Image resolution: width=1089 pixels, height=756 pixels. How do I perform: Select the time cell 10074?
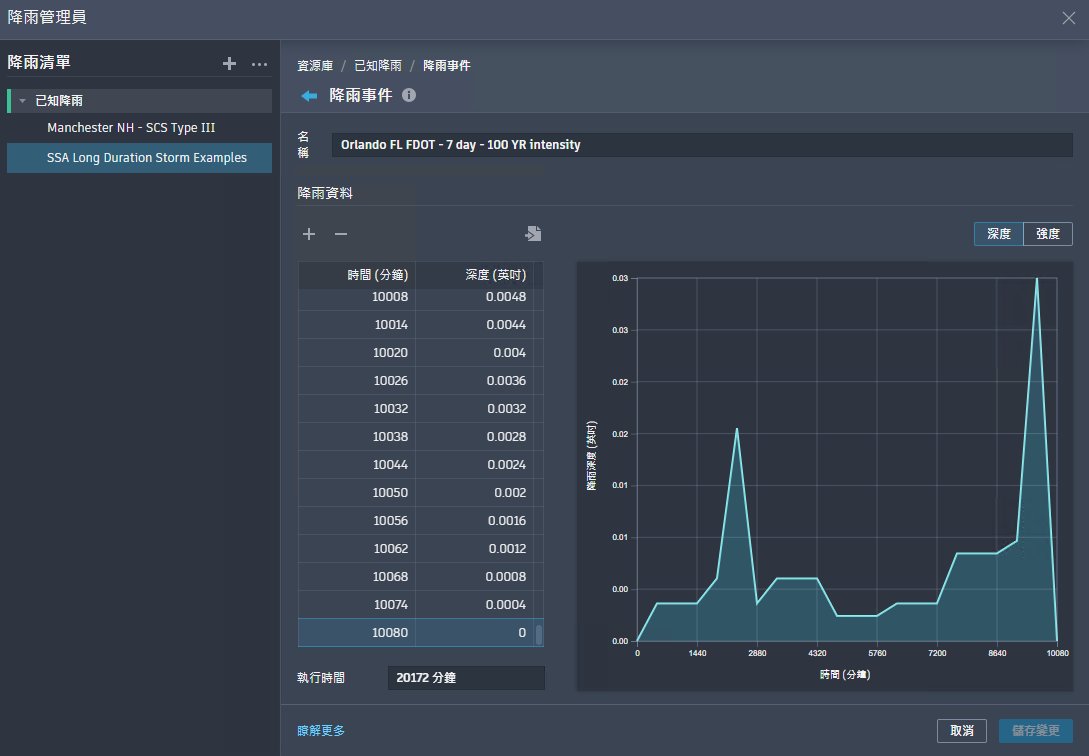(x=357, y=605)
